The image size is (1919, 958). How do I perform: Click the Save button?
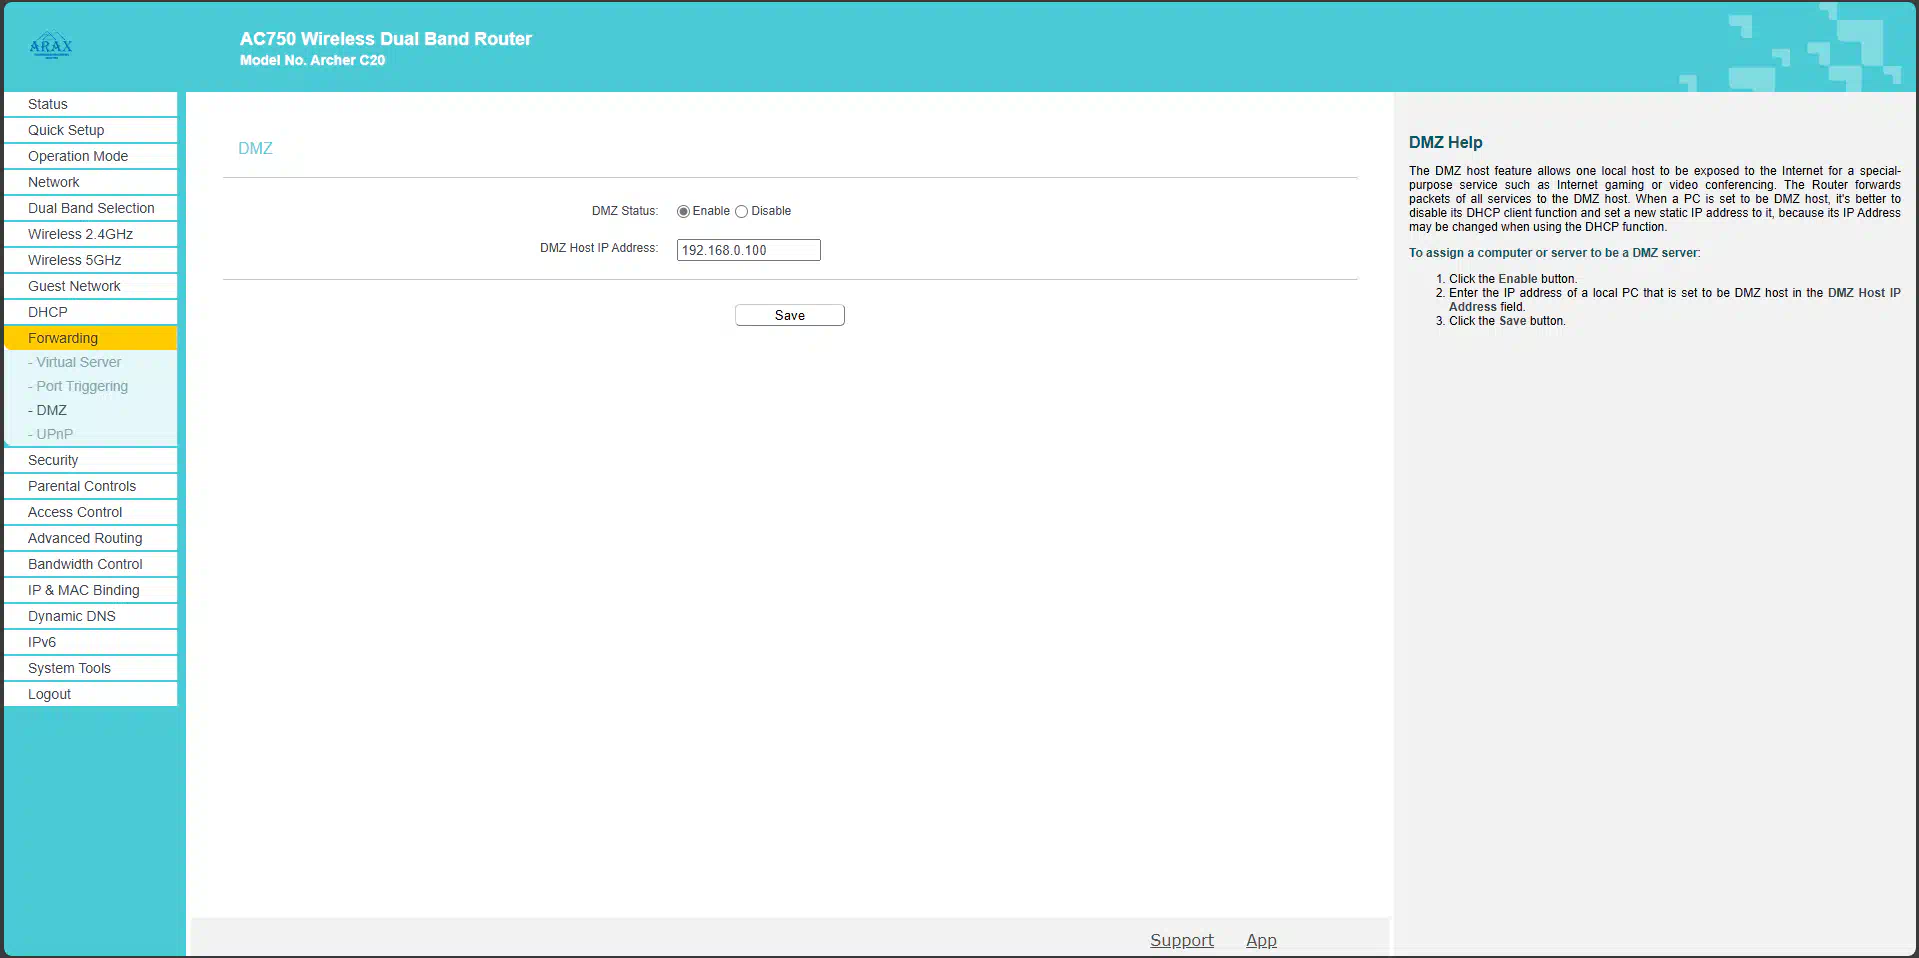coord(790,315)
